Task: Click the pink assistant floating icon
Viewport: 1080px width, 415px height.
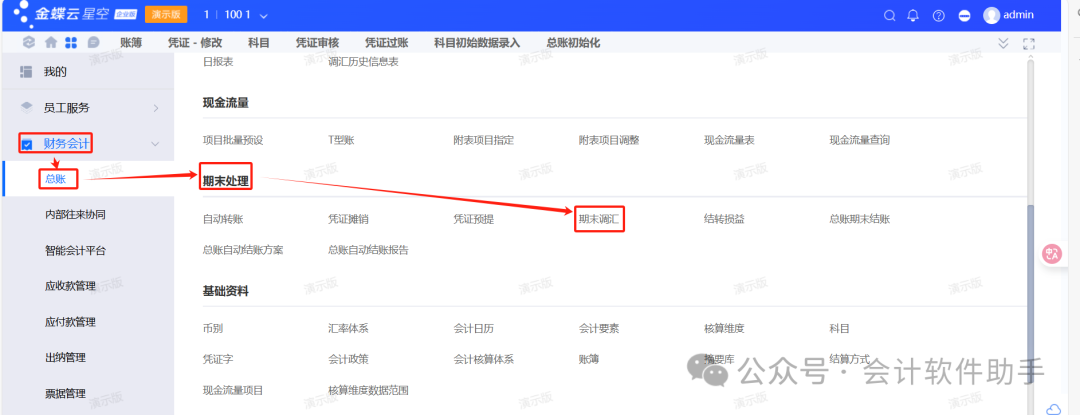Action: (x=1051, y=254)
